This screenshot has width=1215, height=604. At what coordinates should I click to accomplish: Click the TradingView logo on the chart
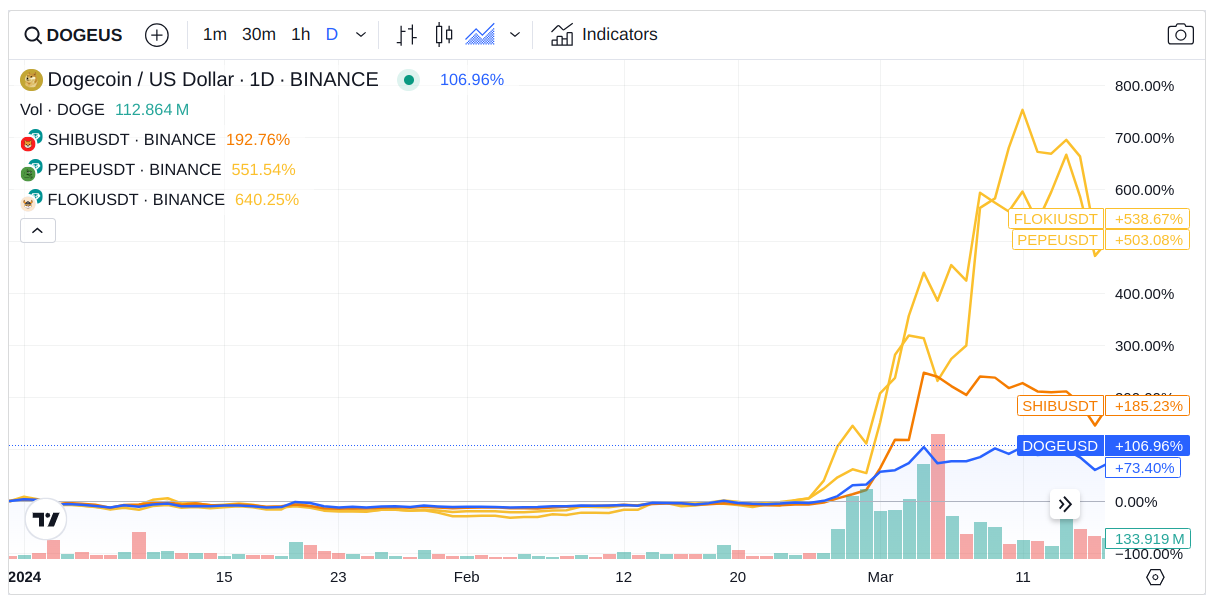point(46,519)
